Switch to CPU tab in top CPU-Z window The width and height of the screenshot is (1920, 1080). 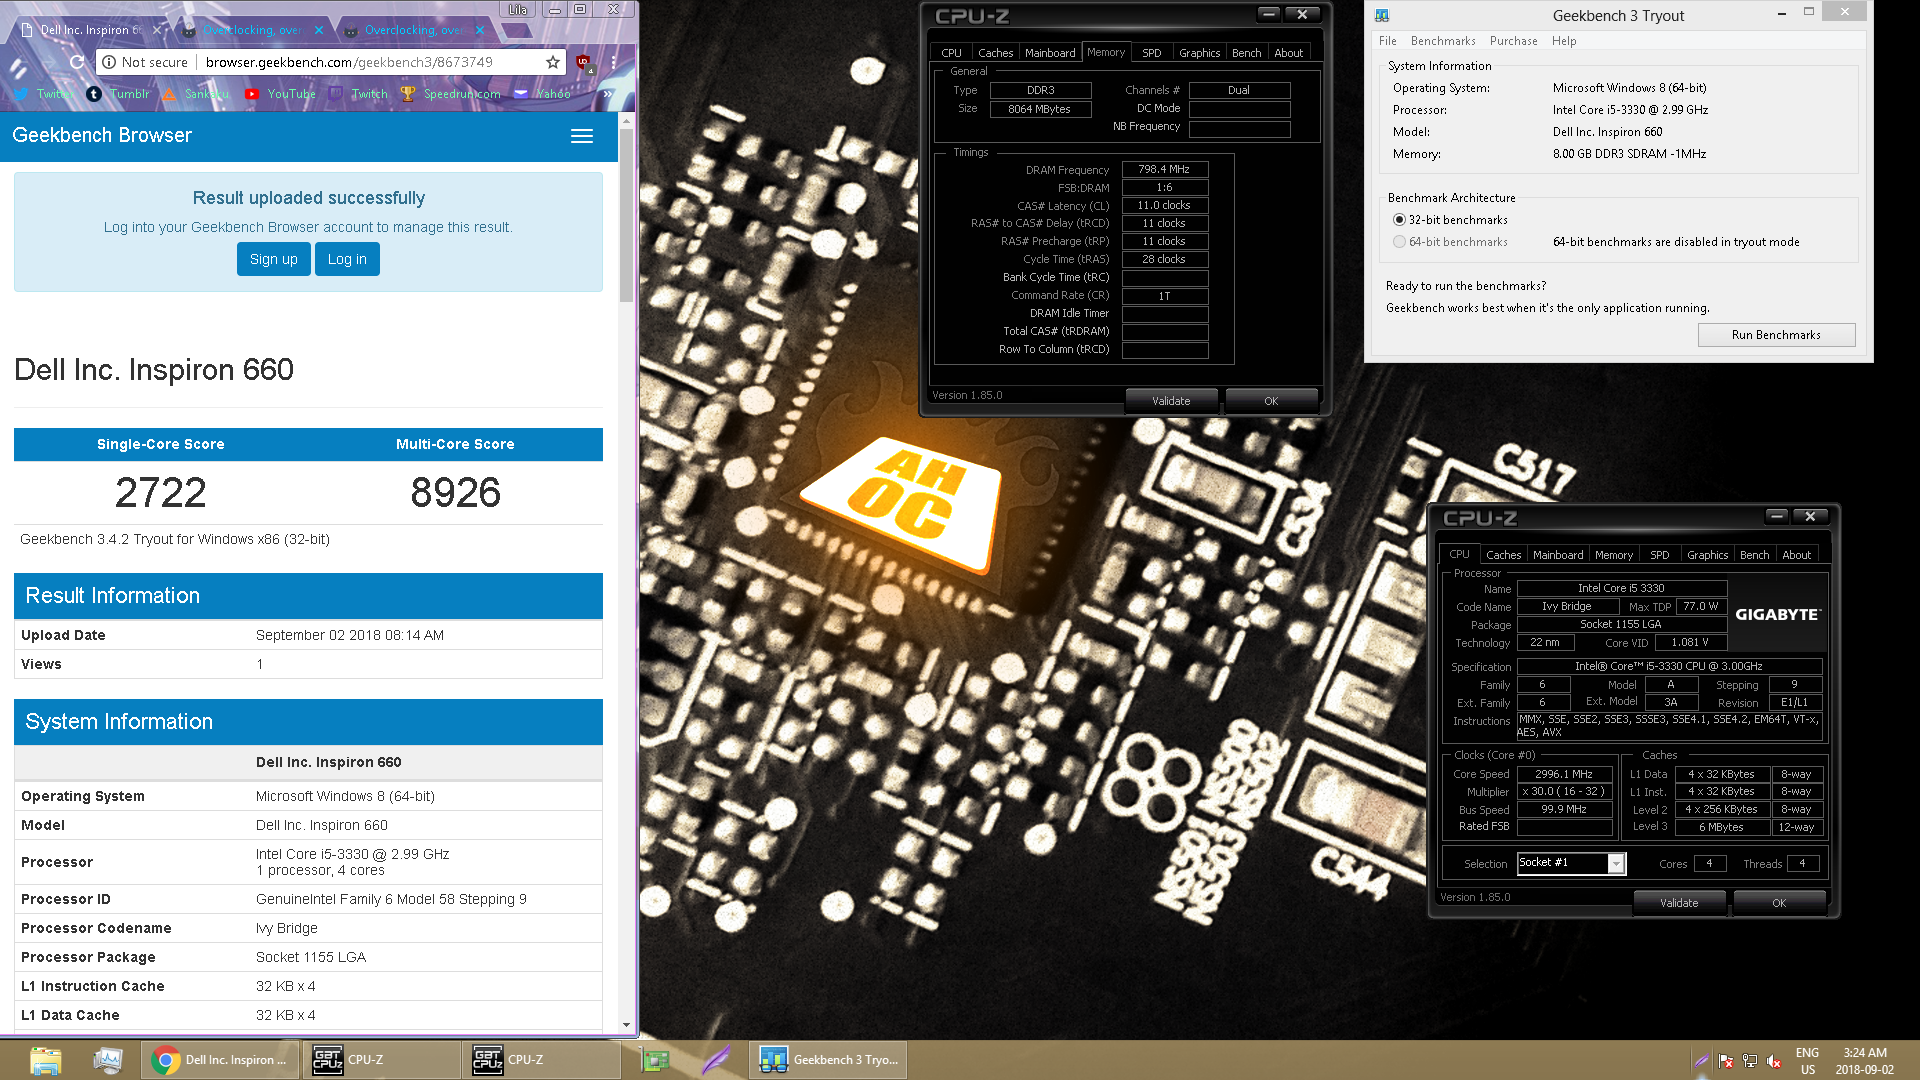(951, 53)
